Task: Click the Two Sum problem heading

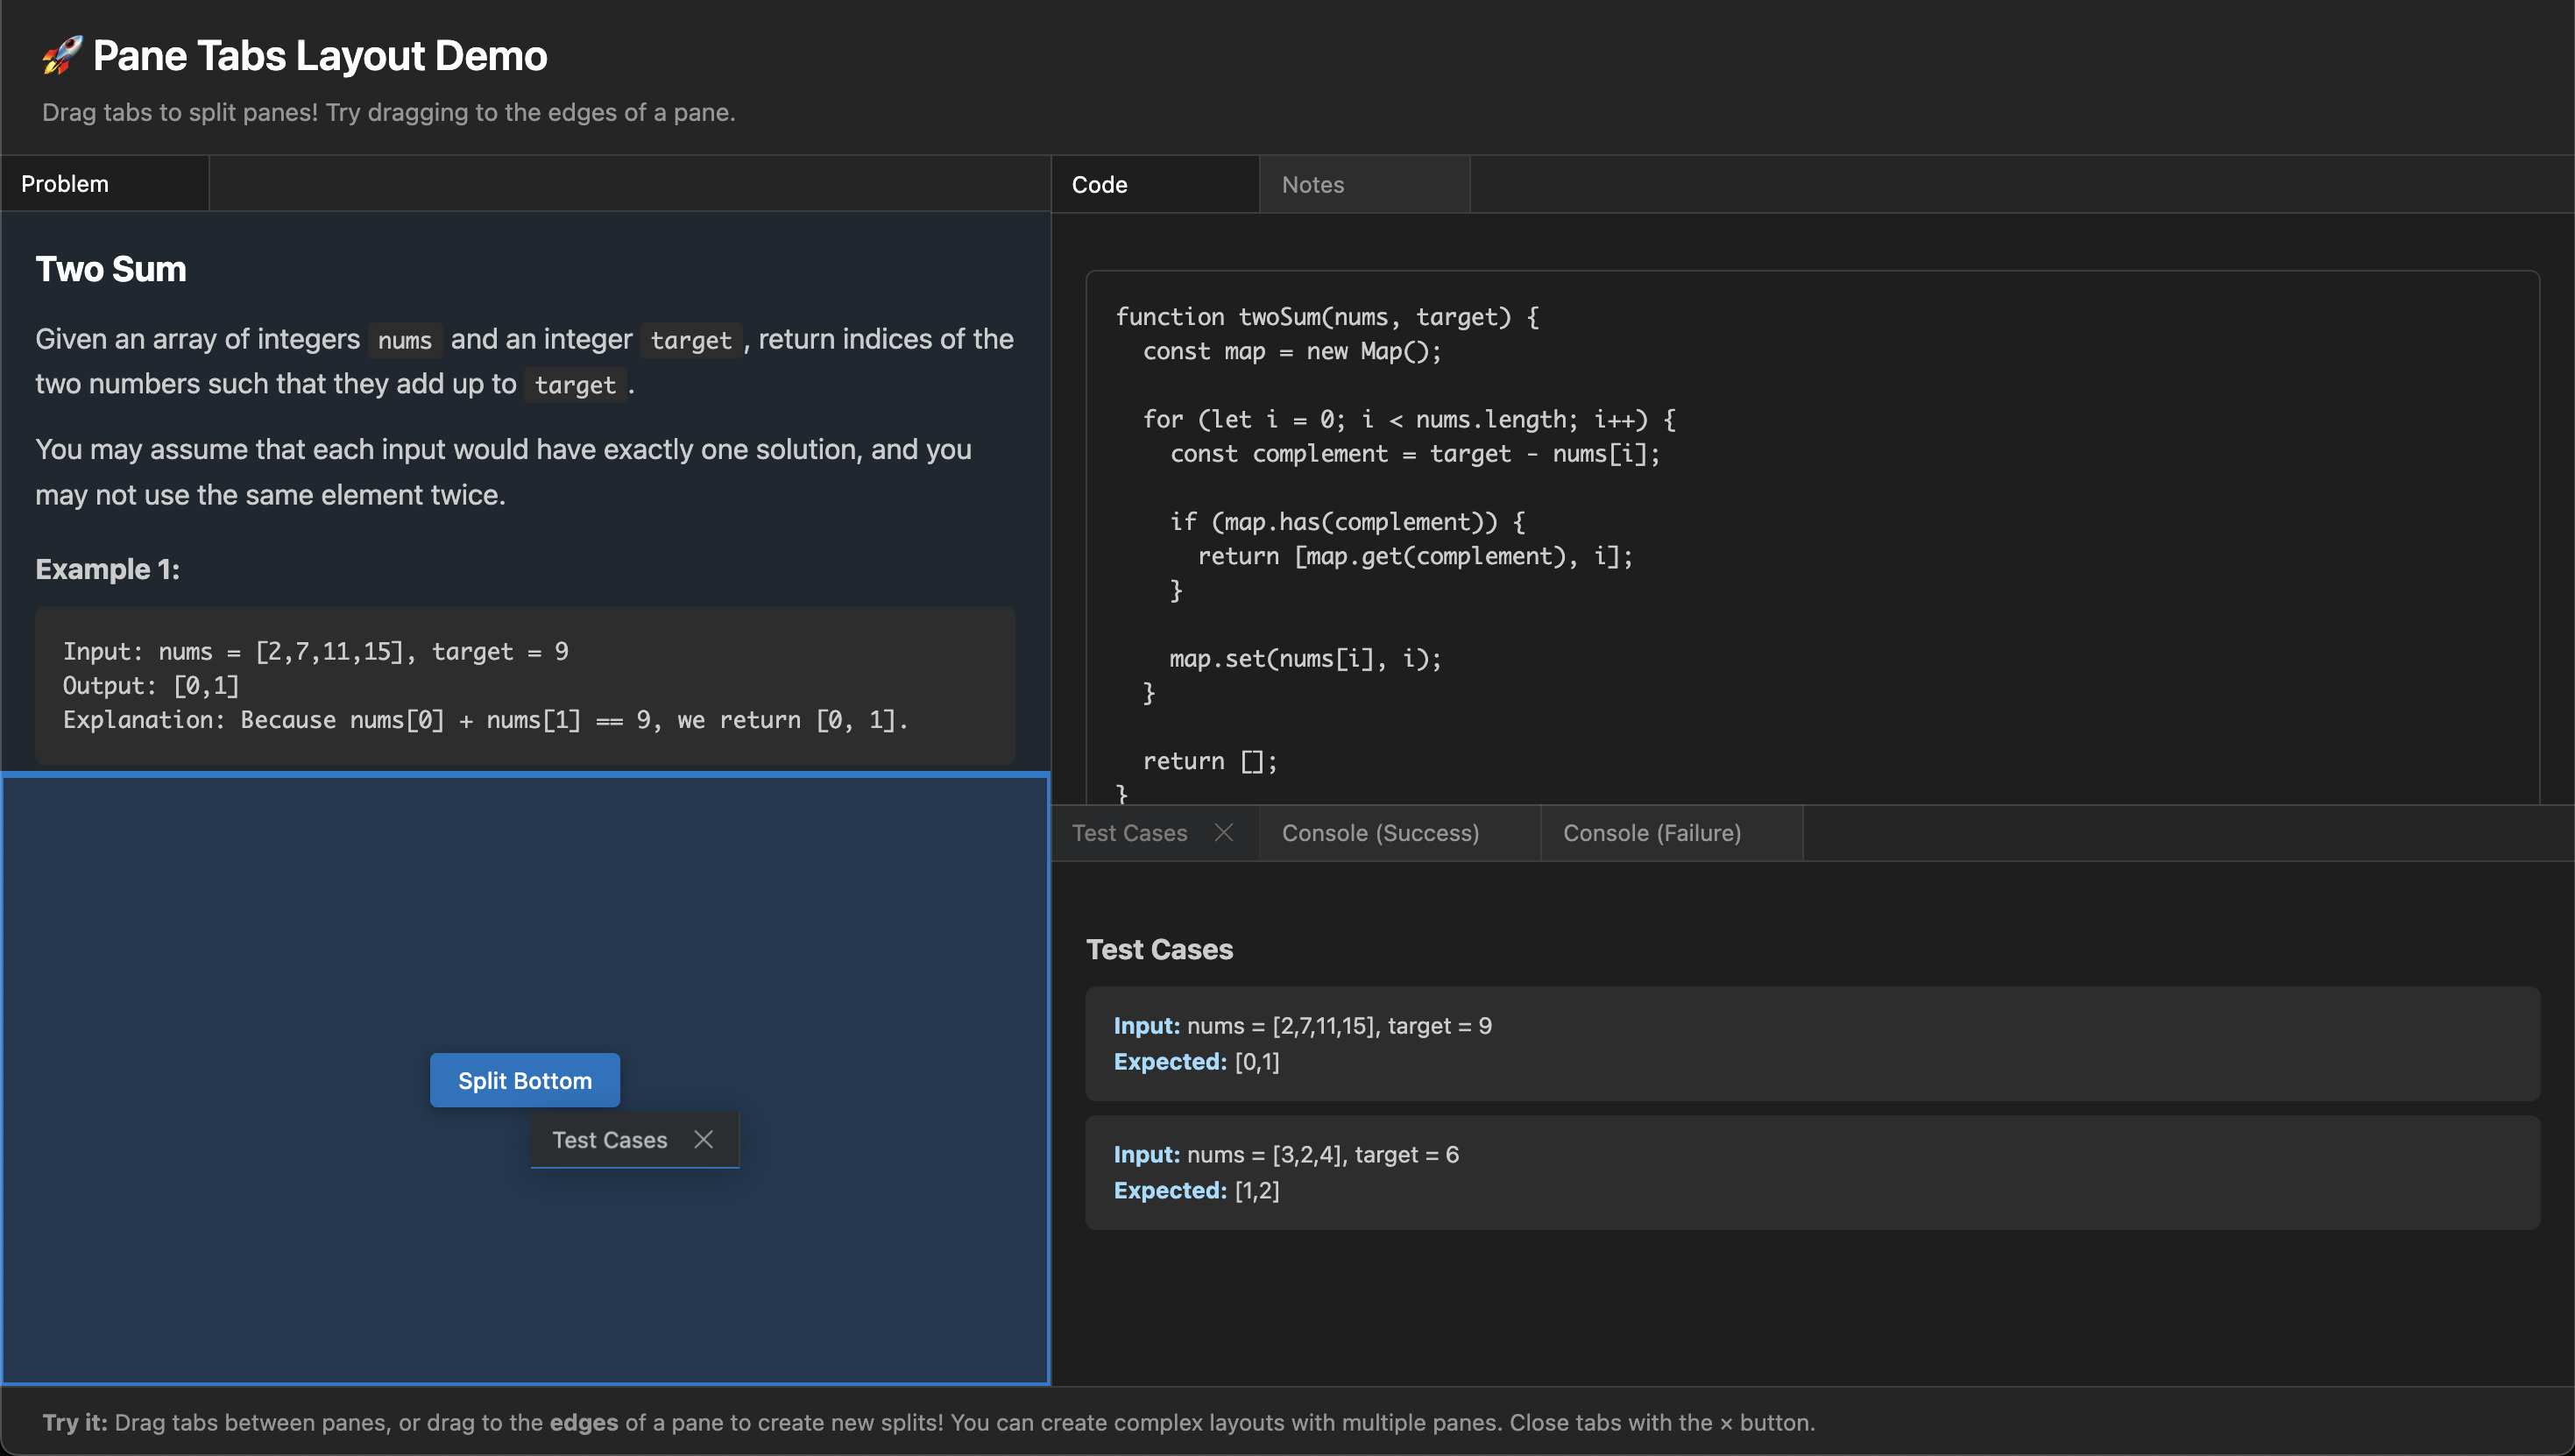Action: [x=110, y=268]
